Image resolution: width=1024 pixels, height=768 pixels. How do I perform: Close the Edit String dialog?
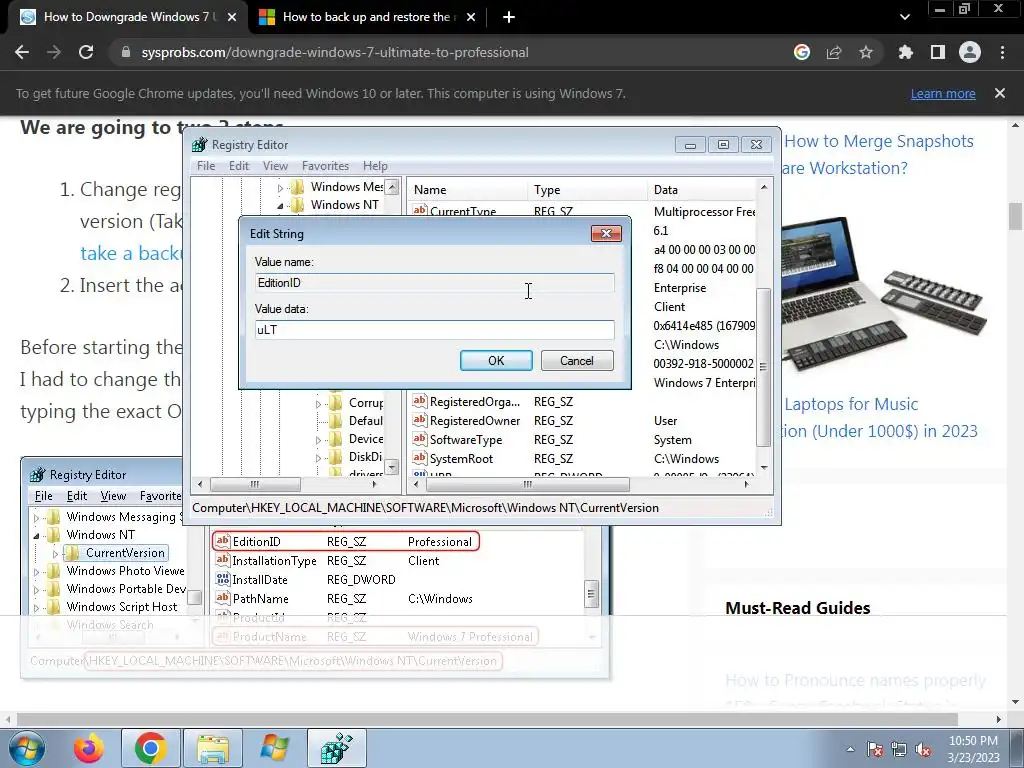(606, 234)
